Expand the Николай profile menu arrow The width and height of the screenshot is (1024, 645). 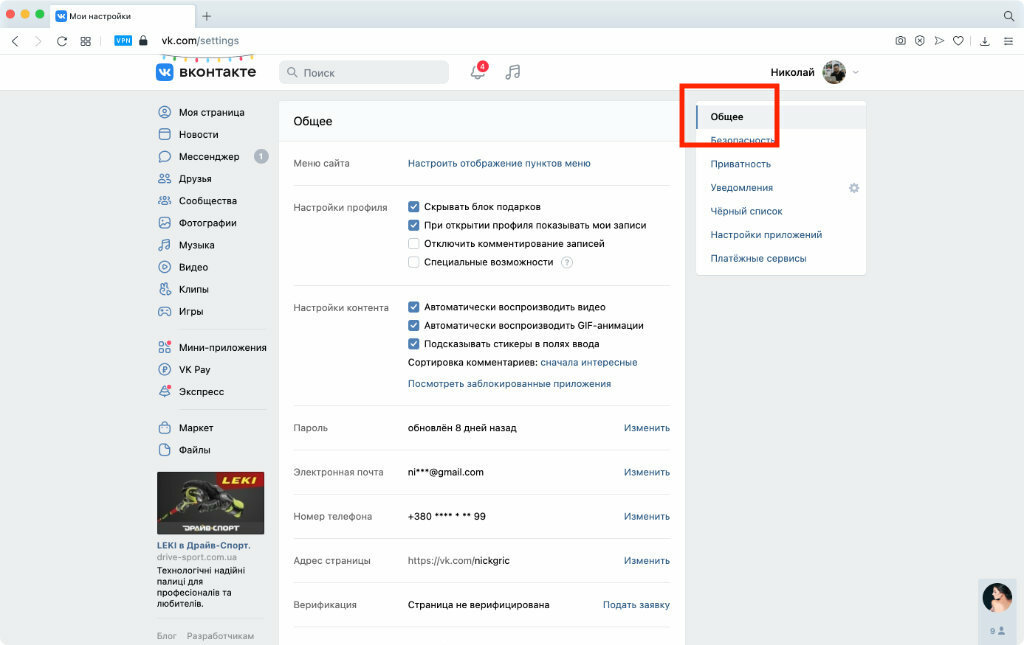[856, 72]
